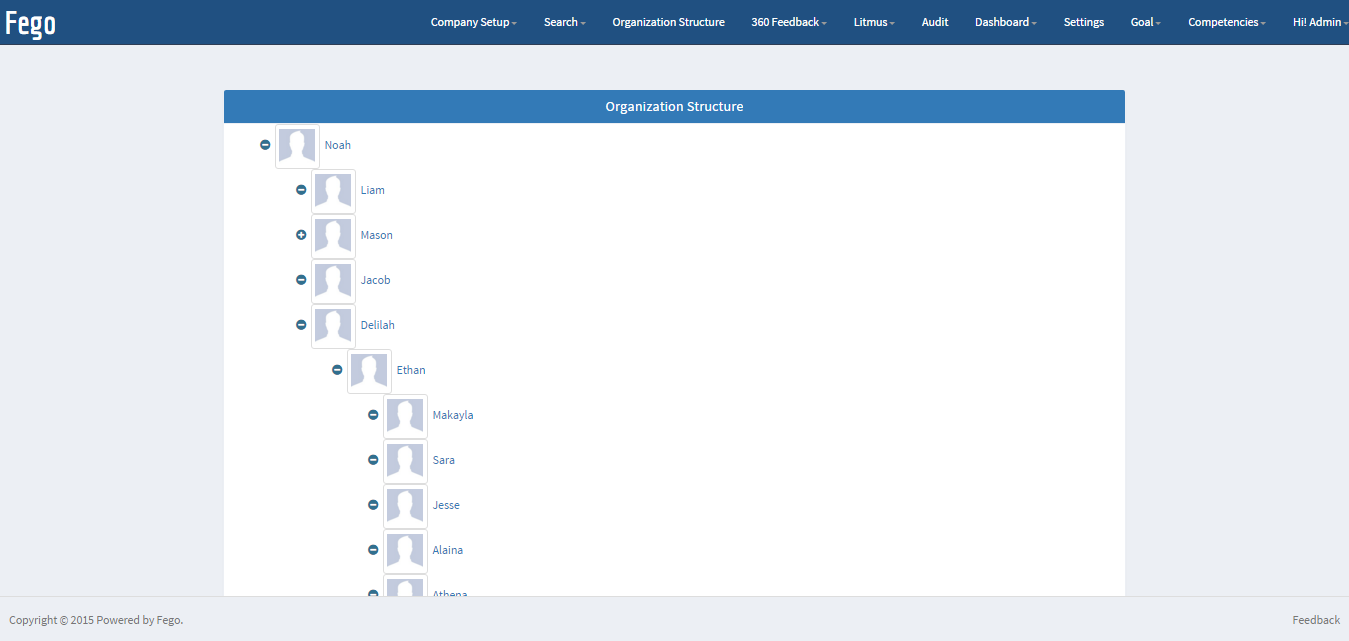
Task: Click the Feedback link in footer
Action: point(1316,620)
